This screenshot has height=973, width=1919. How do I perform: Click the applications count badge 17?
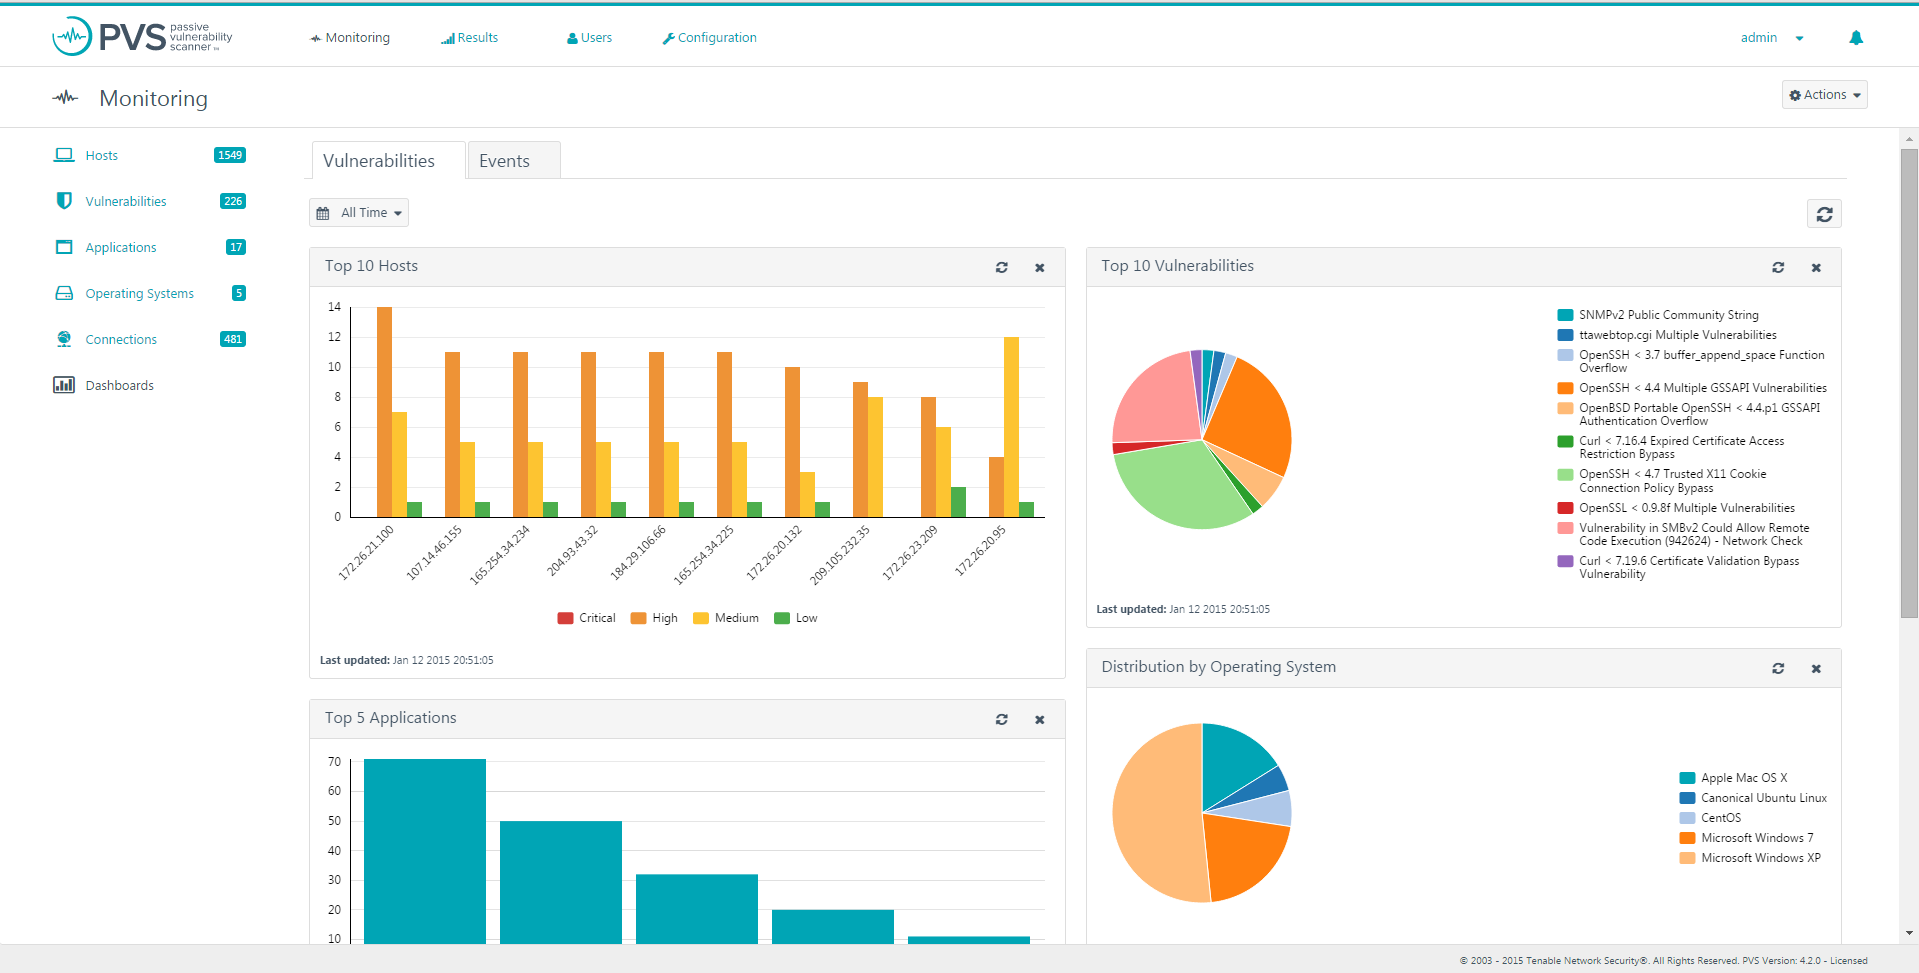click(236, 247)
